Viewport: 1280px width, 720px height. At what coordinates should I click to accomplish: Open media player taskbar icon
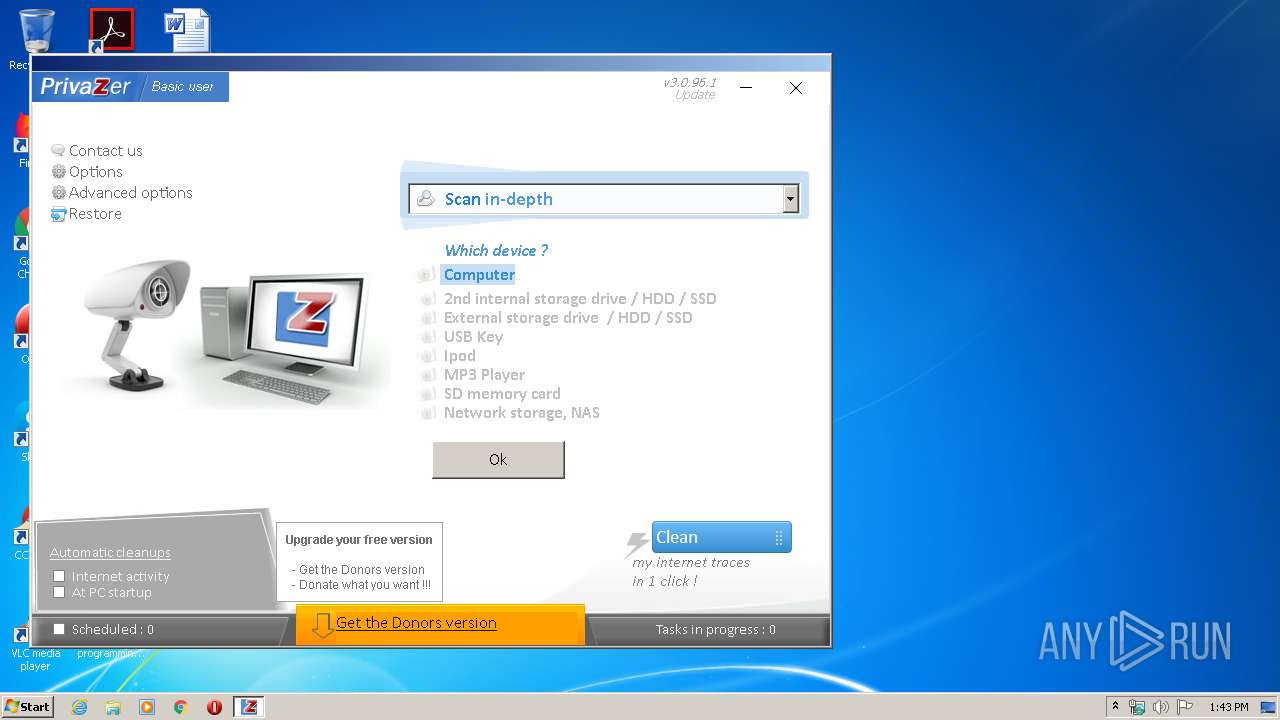tap(147, 707)
